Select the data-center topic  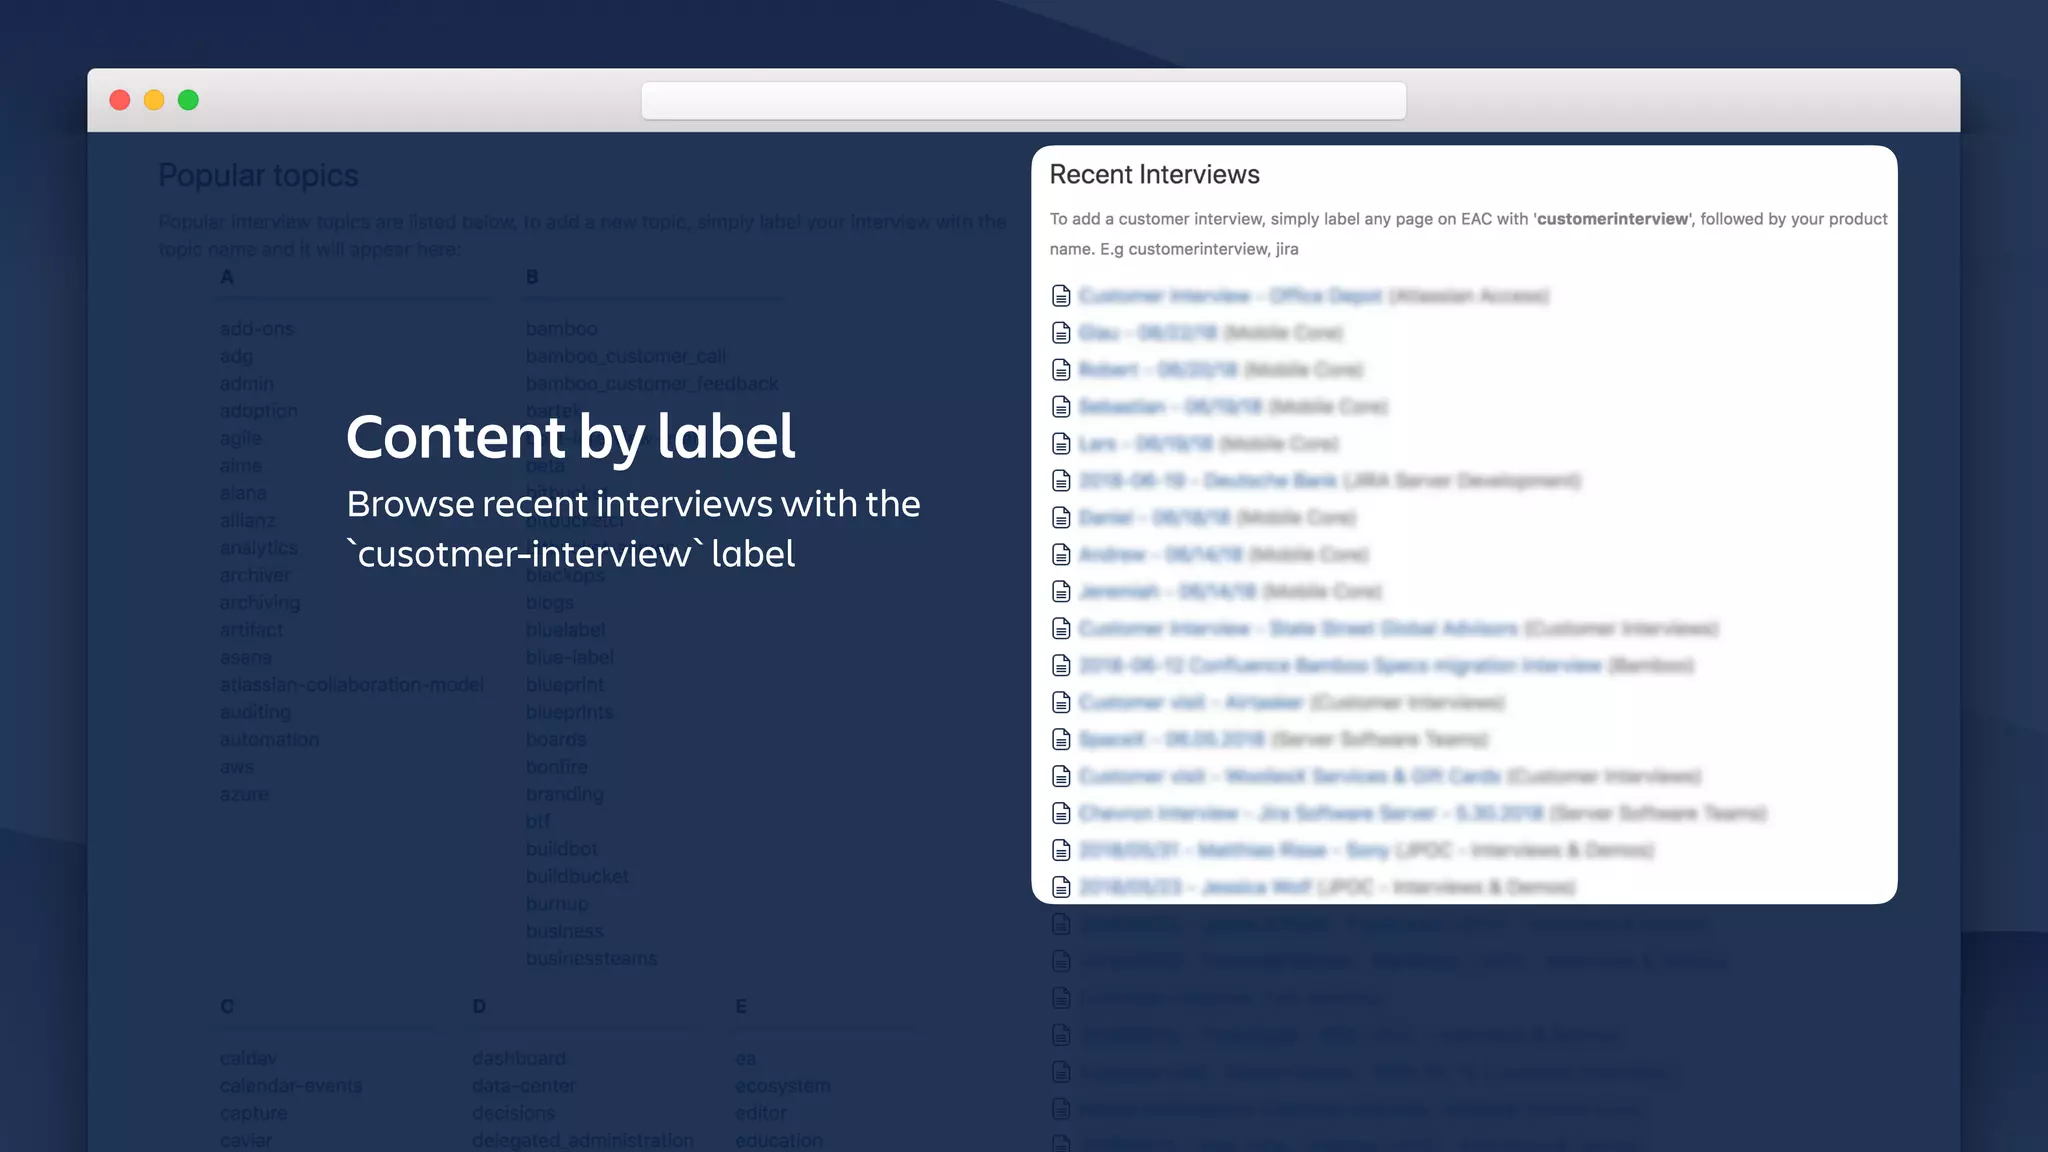pyautogui.click(x=524, y=1086)
